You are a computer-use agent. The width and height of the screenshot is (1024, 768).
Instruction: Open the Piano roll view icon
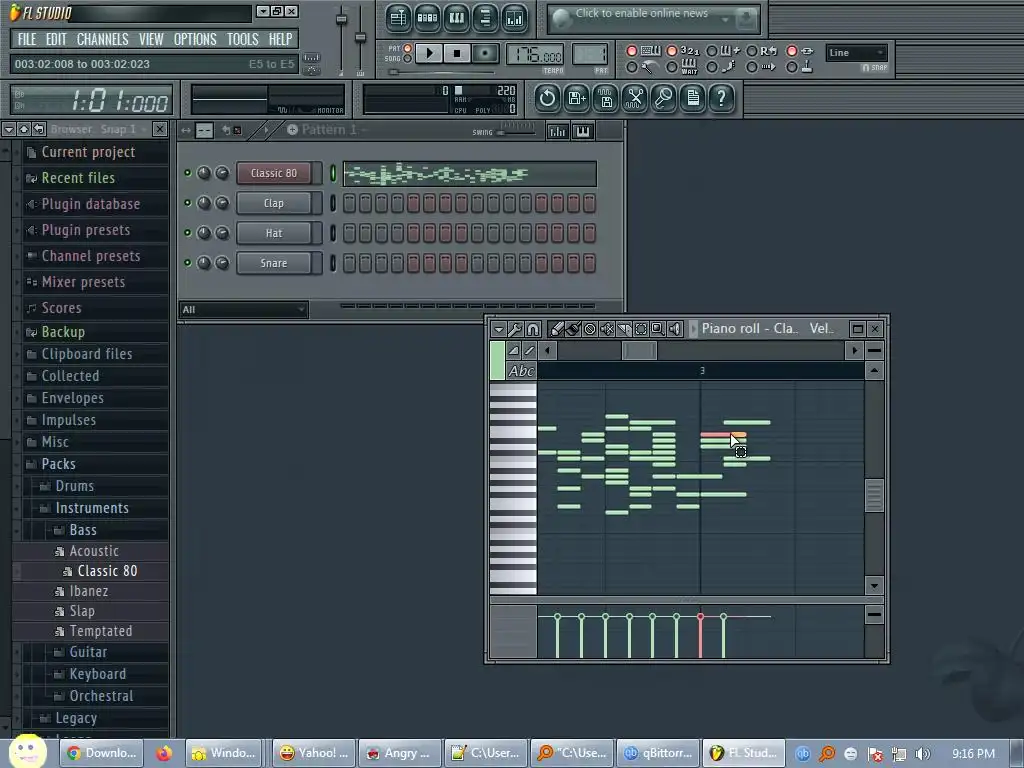[456, 18]
